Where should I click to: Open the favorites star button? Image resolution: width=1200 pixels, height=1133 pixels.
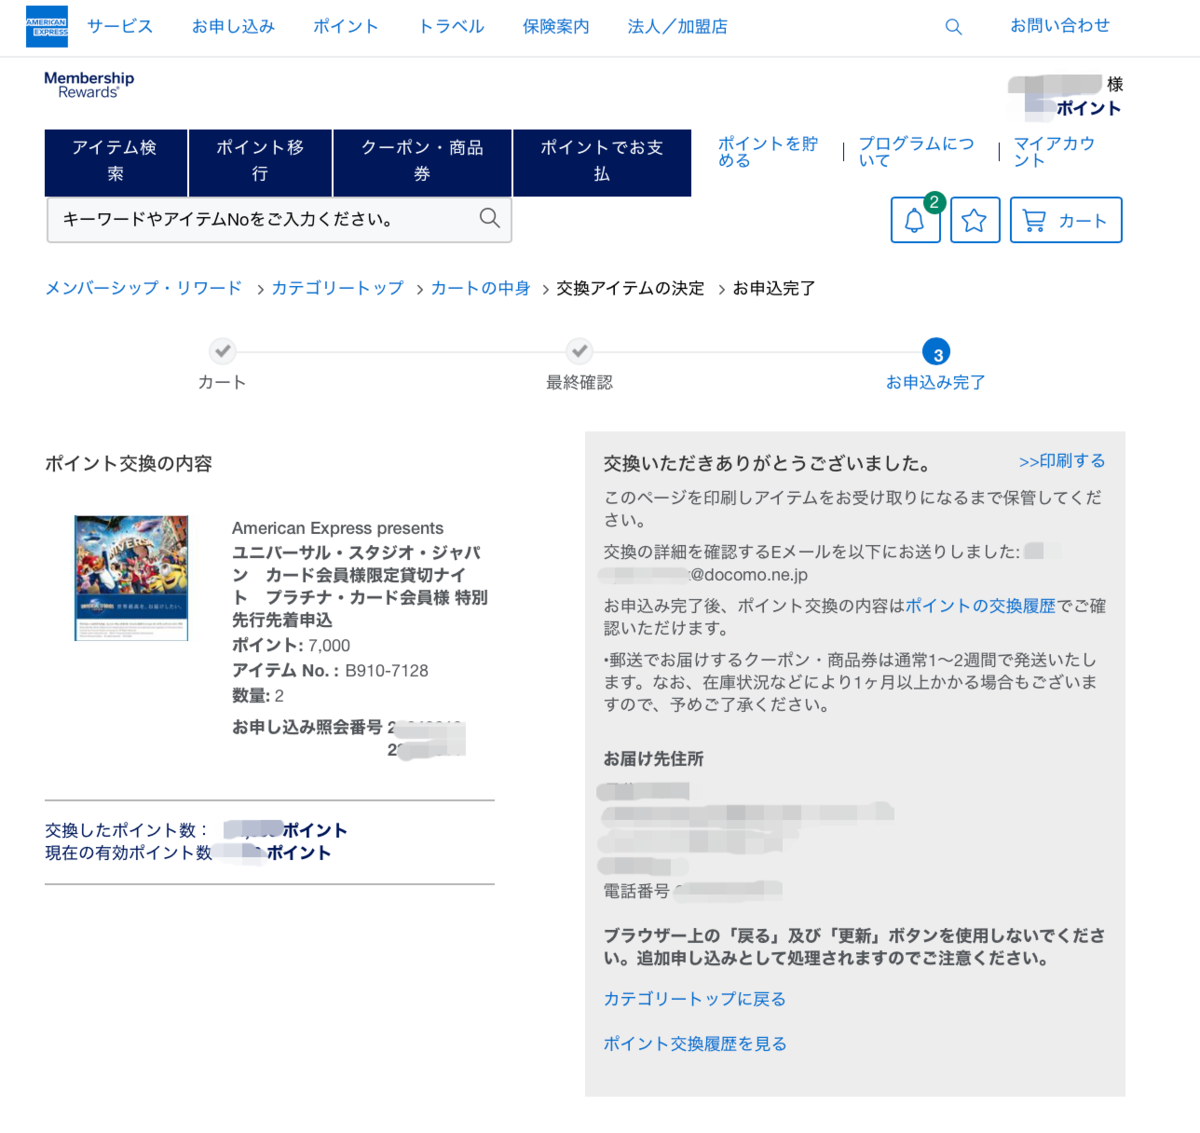pyautogui.click(x=975, y=220)
